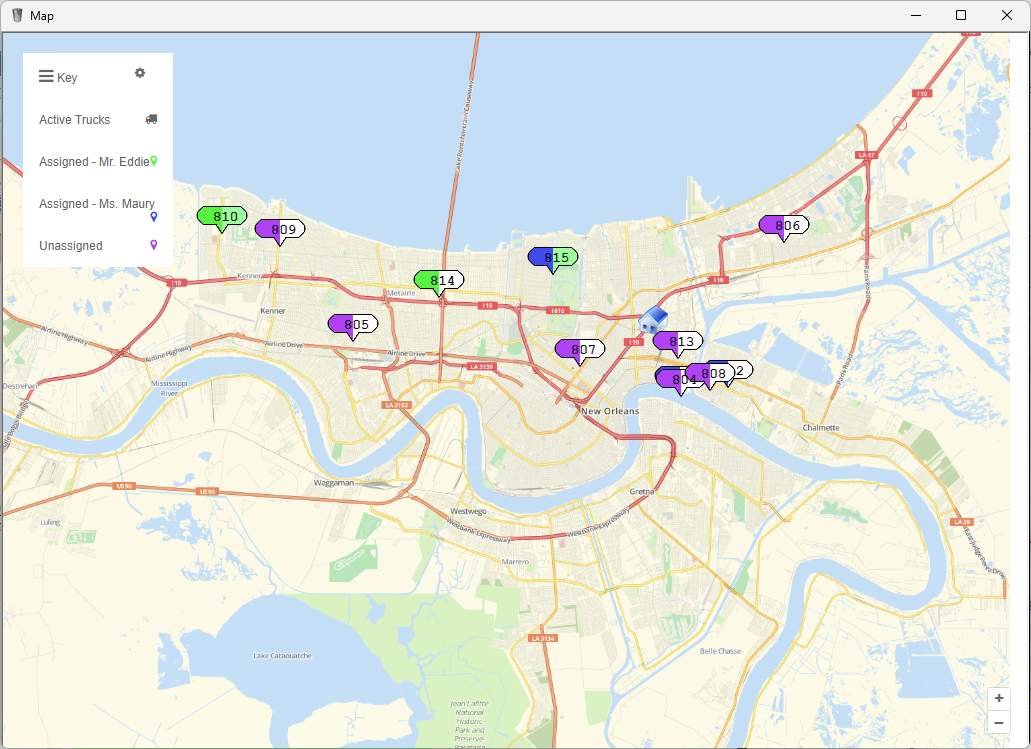
Task: Click the blue house depot icon
Action: pos(653,320)
